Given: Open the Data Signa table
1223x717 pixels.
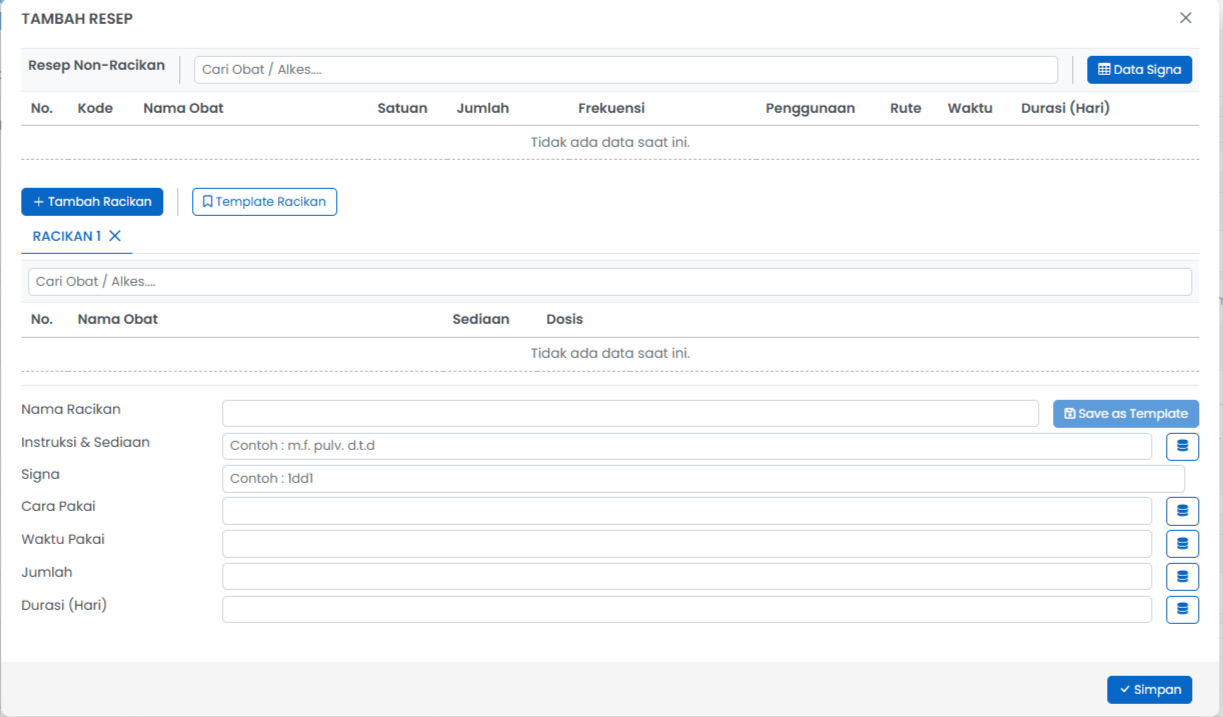Looking at the screenshot, I should 1139,70.
